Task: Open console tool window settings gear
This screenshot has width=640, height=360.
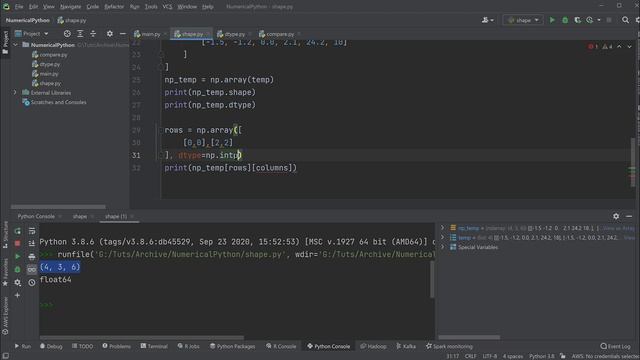Action: [x=616, y=216]
